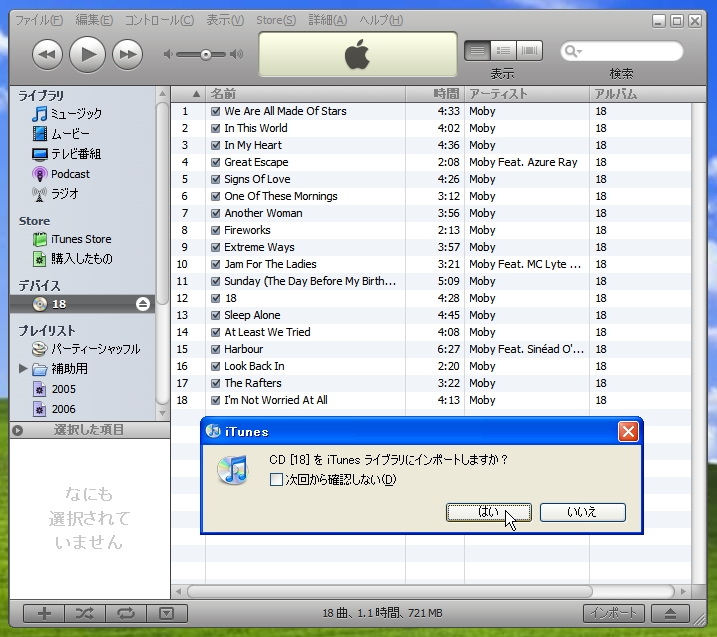The width and height of the screenshot is (717, 637).
Task: Click はい to import CD
Action: pos(489,512)
